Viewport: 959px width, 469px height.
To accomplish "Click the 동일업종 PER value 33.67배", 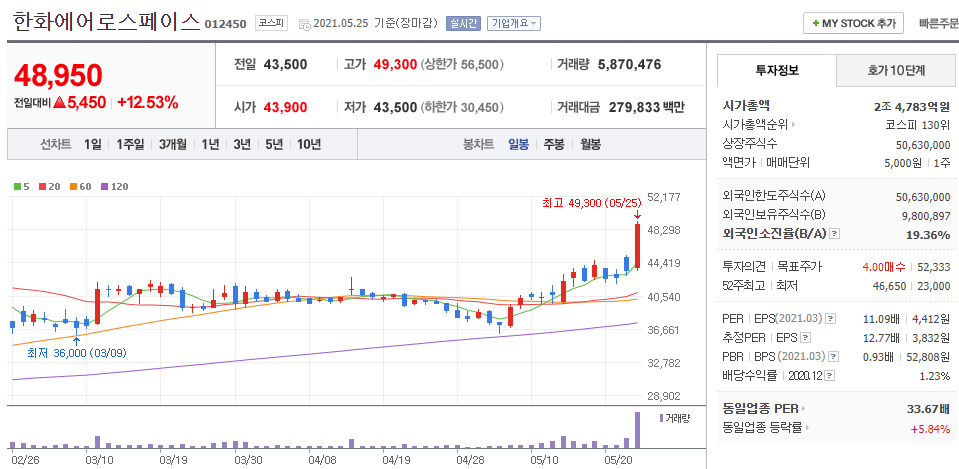I will point(927,408).
